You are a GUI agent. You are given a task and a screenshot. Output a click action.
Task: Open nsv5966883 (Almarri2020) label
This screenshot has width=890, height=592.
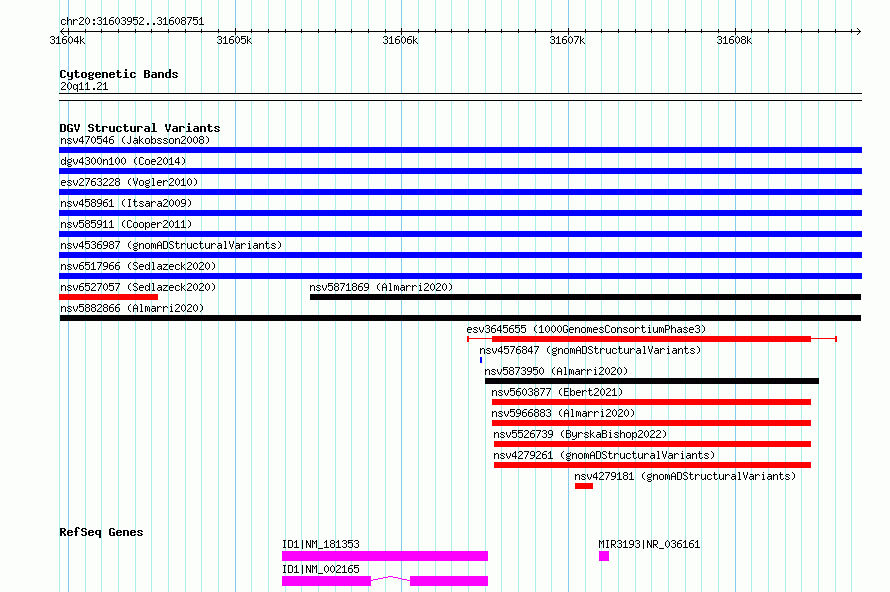click(563, 413)
